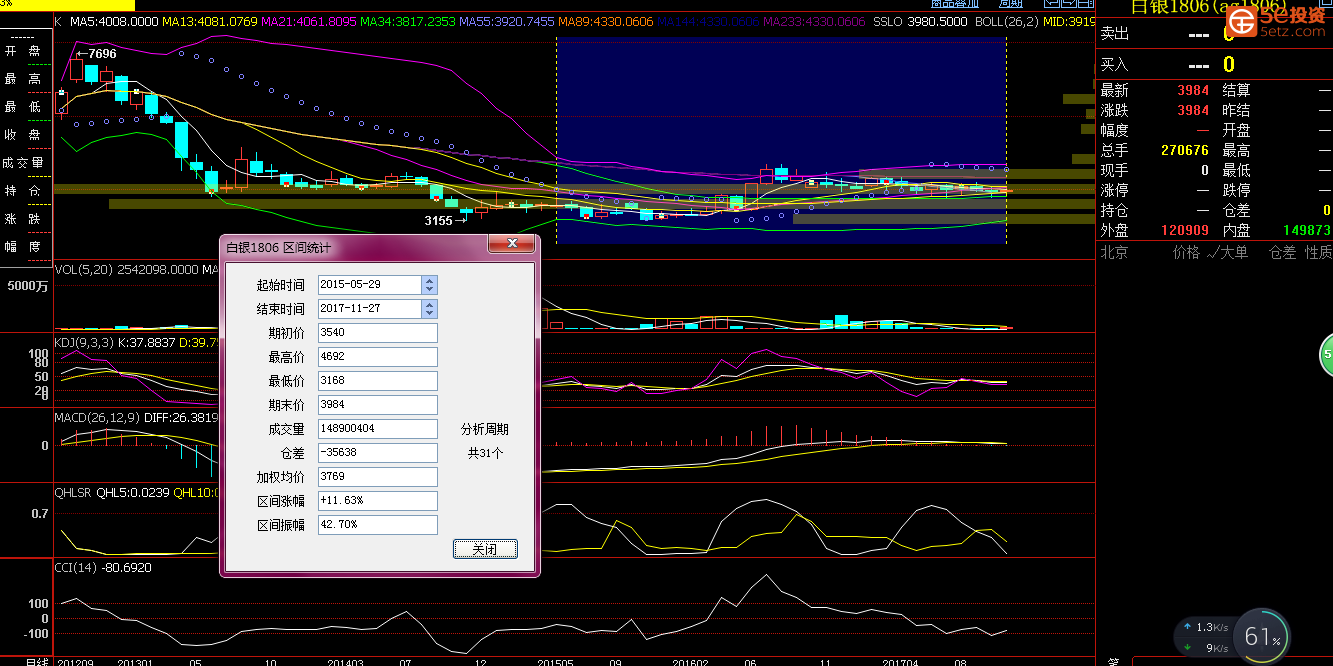This screenshot has width=1333, height=666.
Task: Click the 关闭 button in the statistics dialog
Action: click(485, 549)
